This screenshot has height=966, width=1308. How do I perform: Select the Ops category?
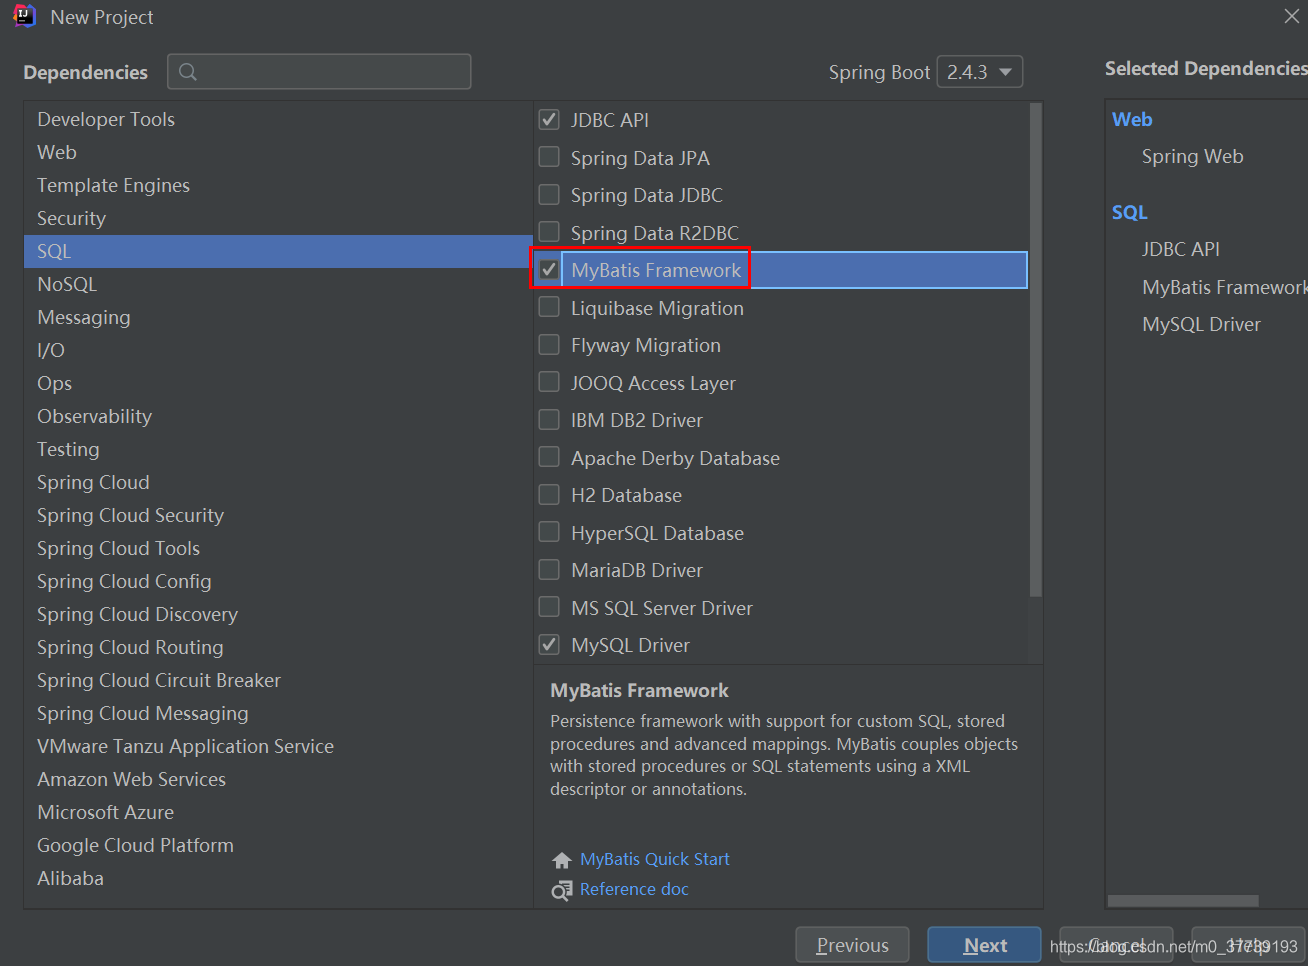[x=278, y=383]
